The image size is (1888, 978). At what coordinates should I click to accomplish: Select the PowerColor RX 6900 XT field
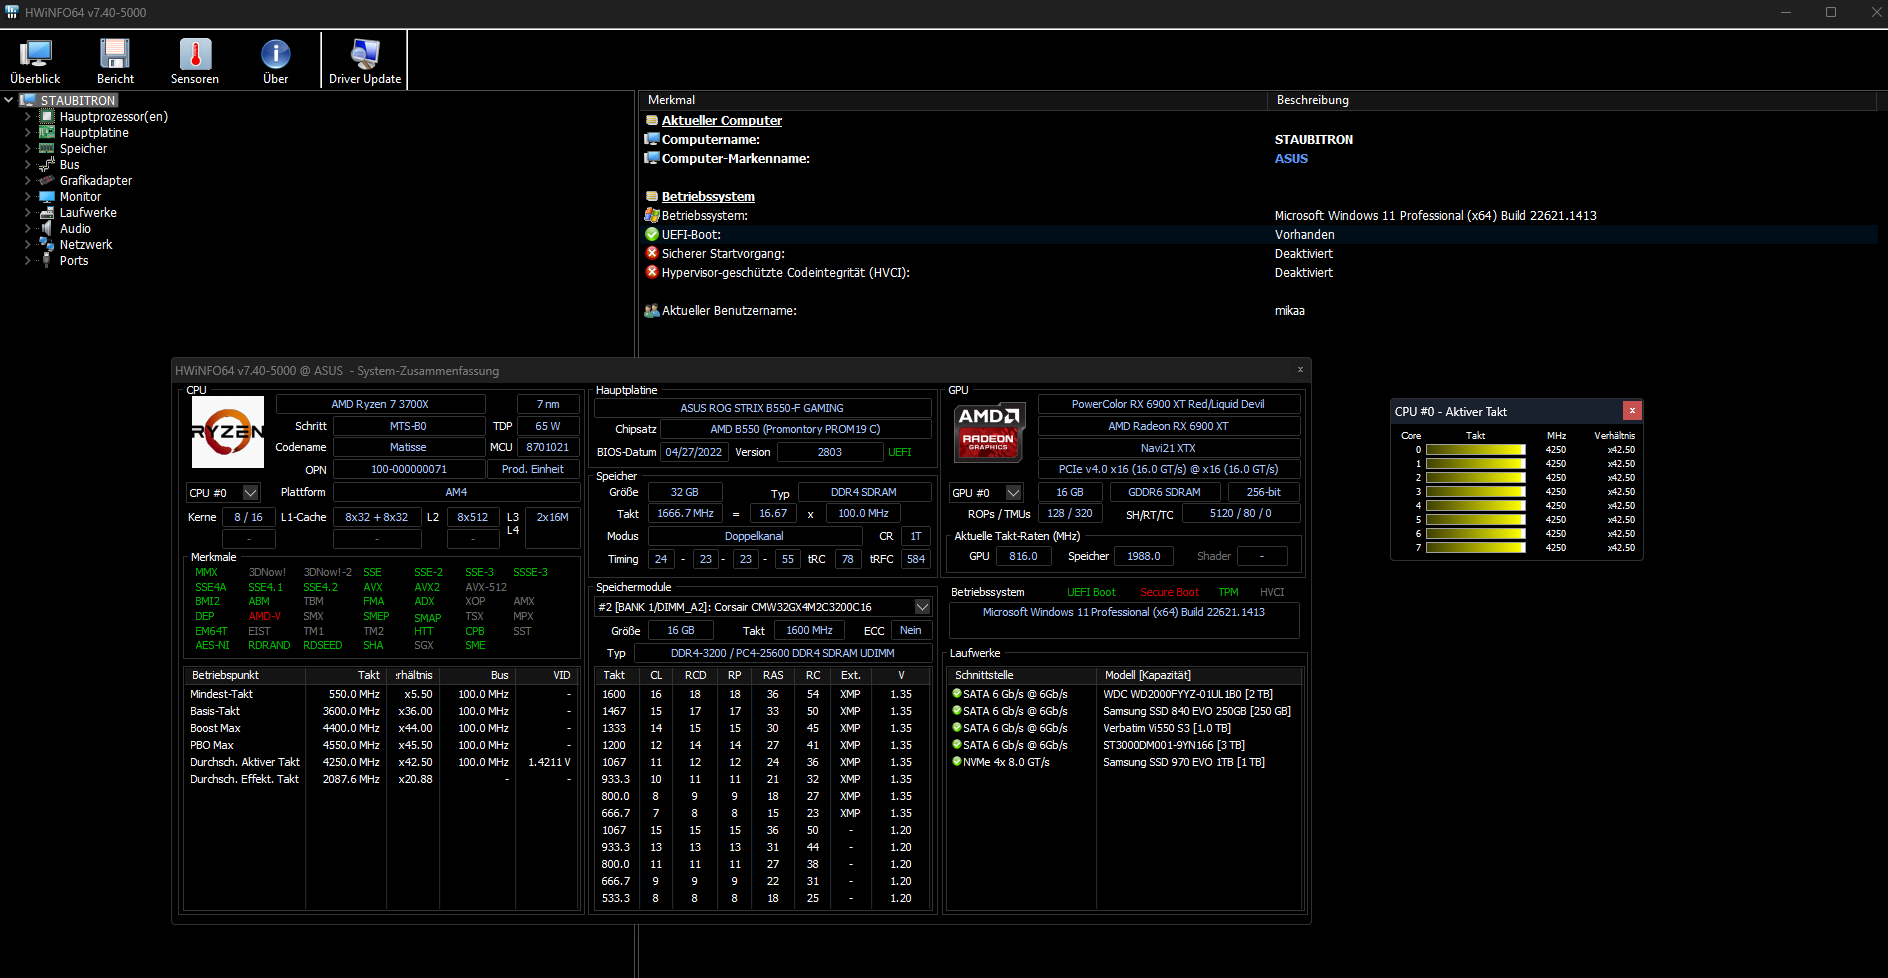pos(1168,404)
